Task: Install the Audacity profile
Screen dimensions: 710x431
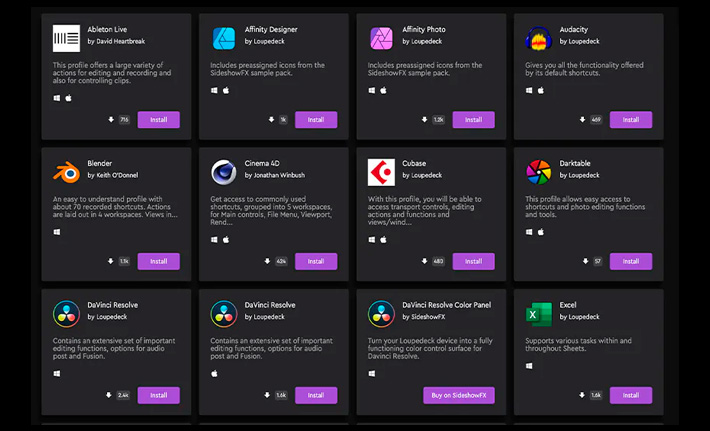Action: [x=631, y=120]
